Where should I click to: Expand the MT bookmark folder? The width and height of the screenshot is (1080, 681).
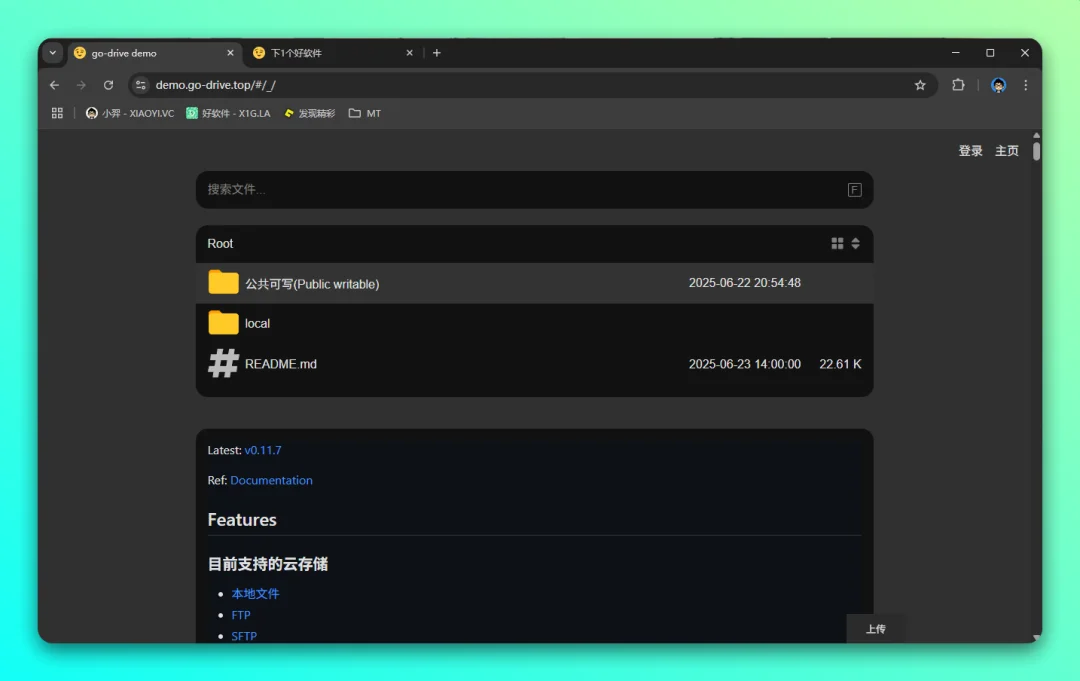point(364,113)
